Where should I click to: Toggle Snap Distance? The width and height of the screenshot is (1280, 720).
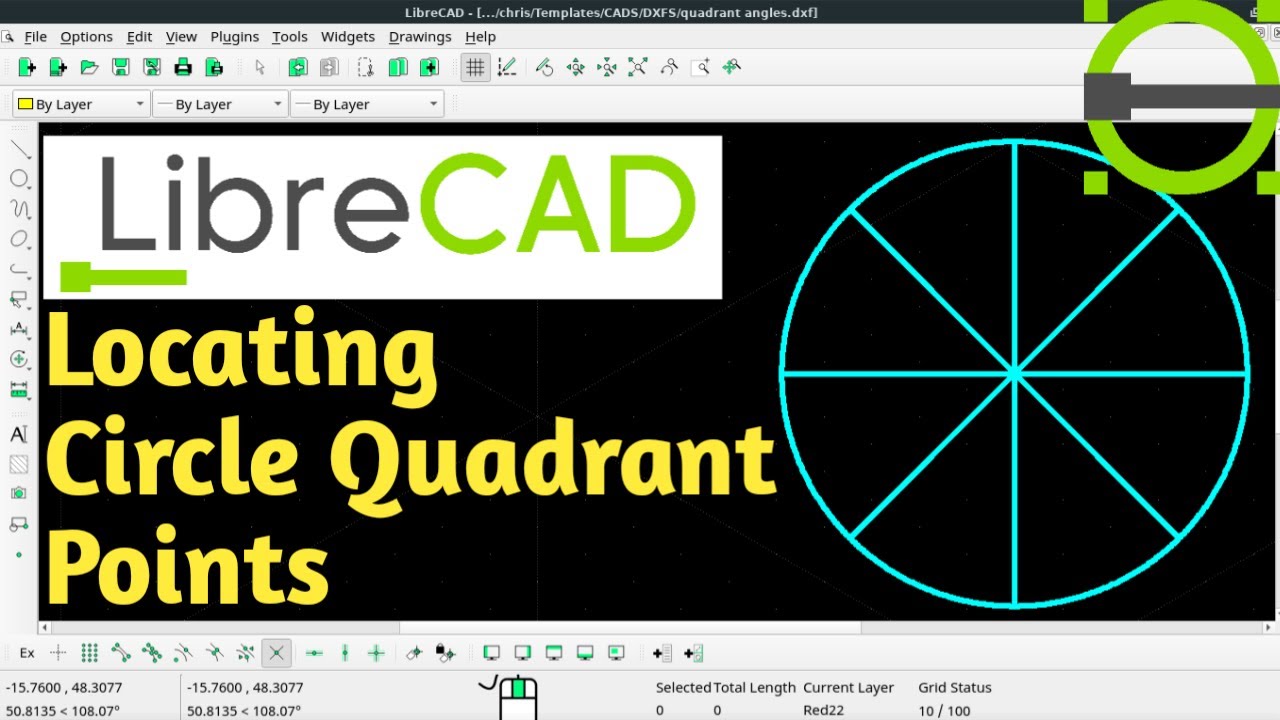pos(245,653)
